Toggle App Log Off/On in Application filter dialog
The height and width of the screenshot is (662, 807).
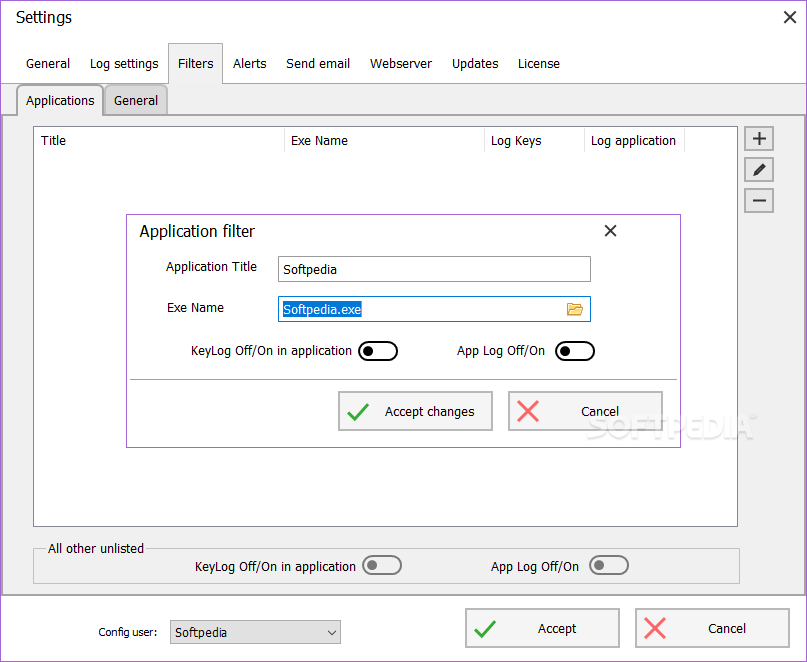click(x=574, y=351)
